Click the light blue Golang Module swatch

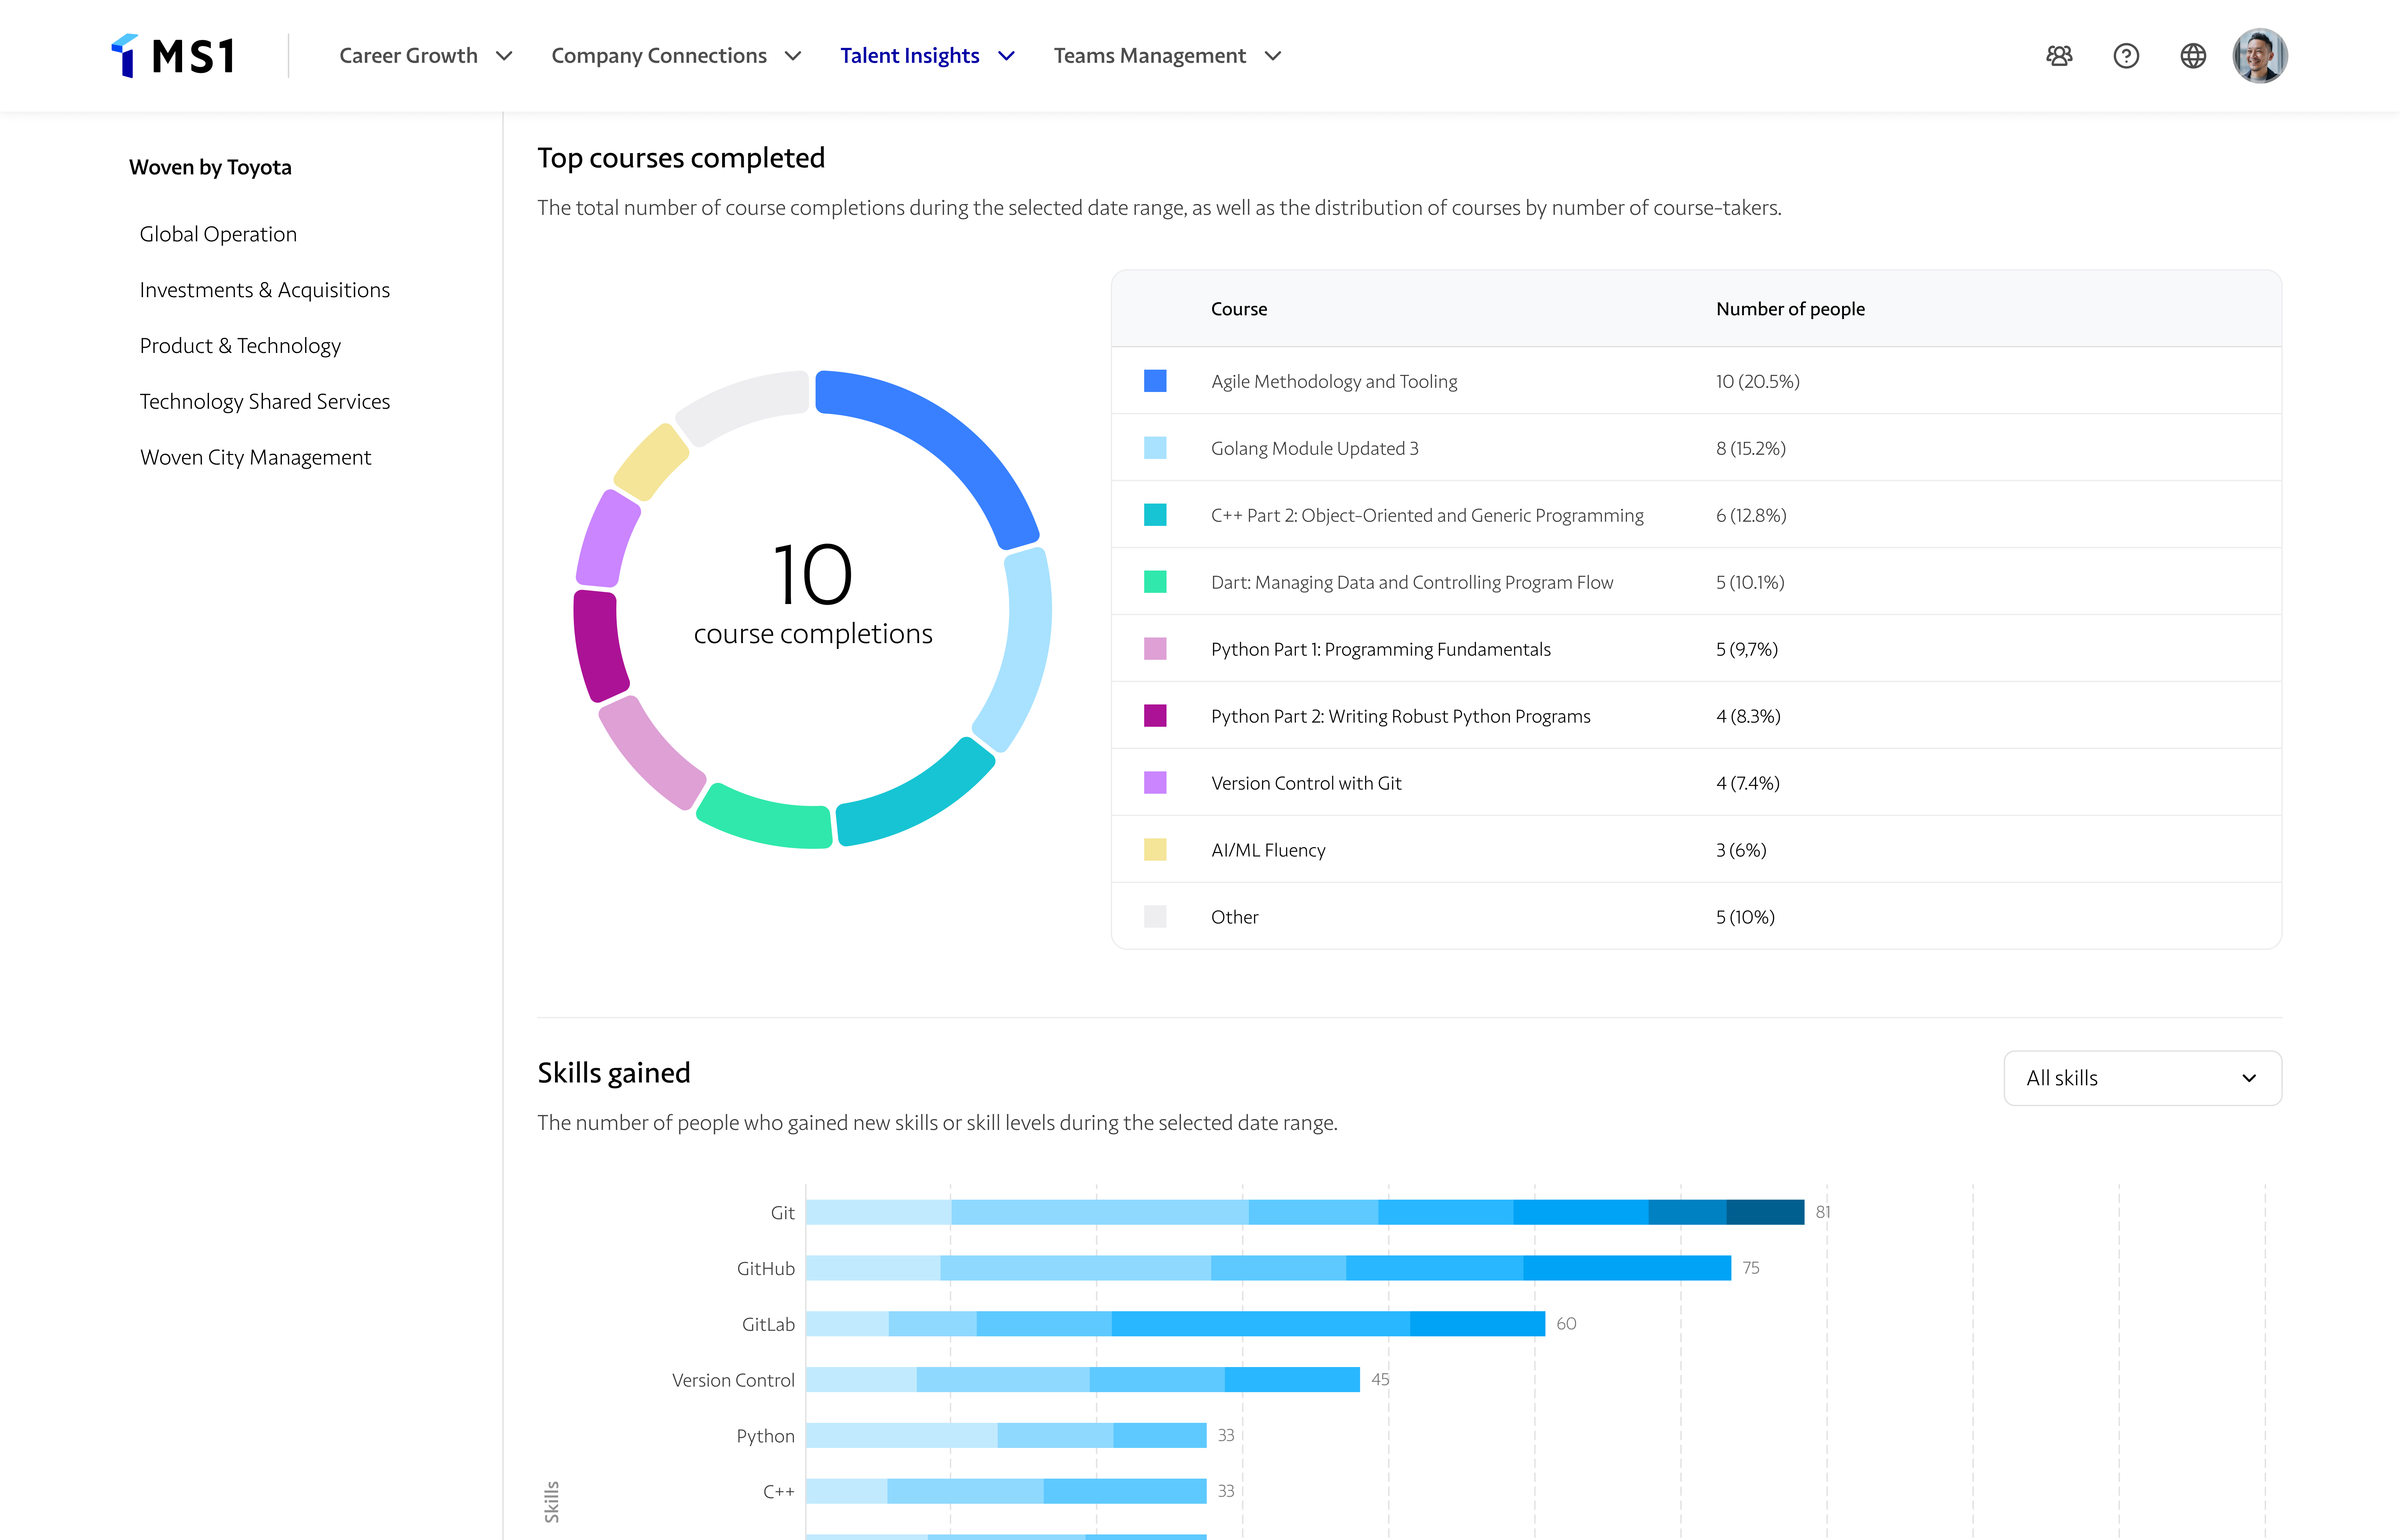[x=1155, y=448]
